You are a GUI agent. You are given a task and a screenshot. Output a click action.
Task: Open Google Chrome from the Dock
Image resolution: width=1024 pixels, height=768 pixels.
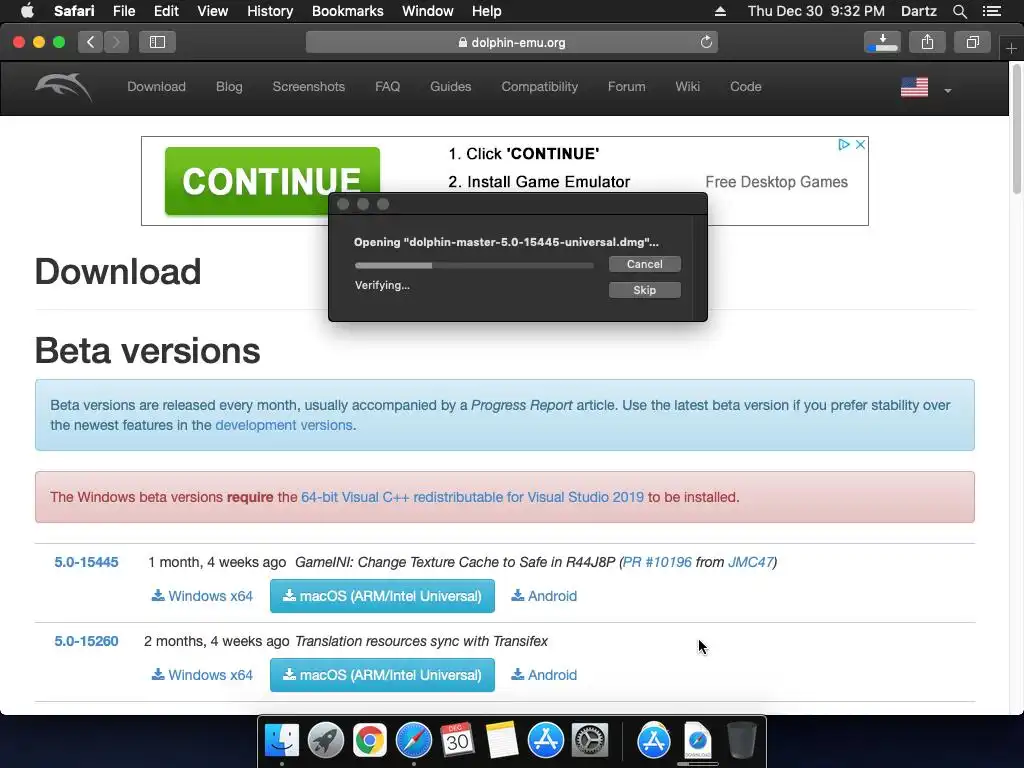point(370,741)
